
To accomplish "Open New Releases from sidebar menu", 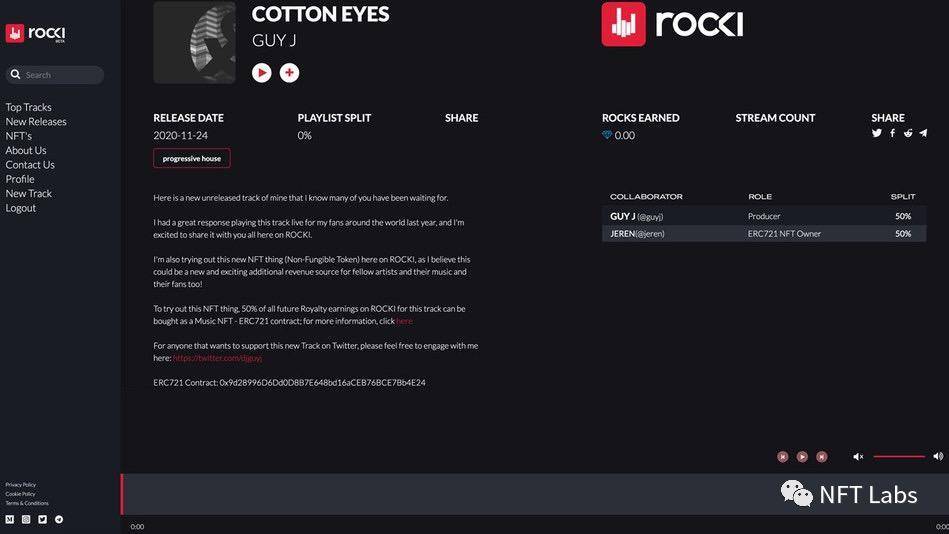I will click(x=36, y=122).
